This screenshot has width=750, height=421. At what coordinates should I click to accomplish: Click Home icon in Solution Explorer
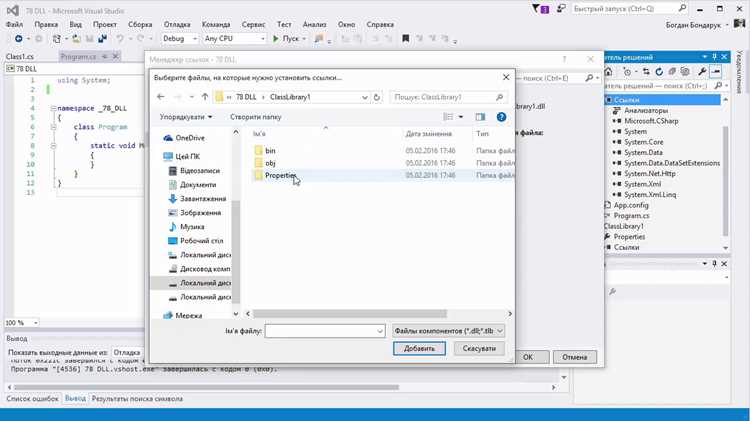[x=608, y=72]
